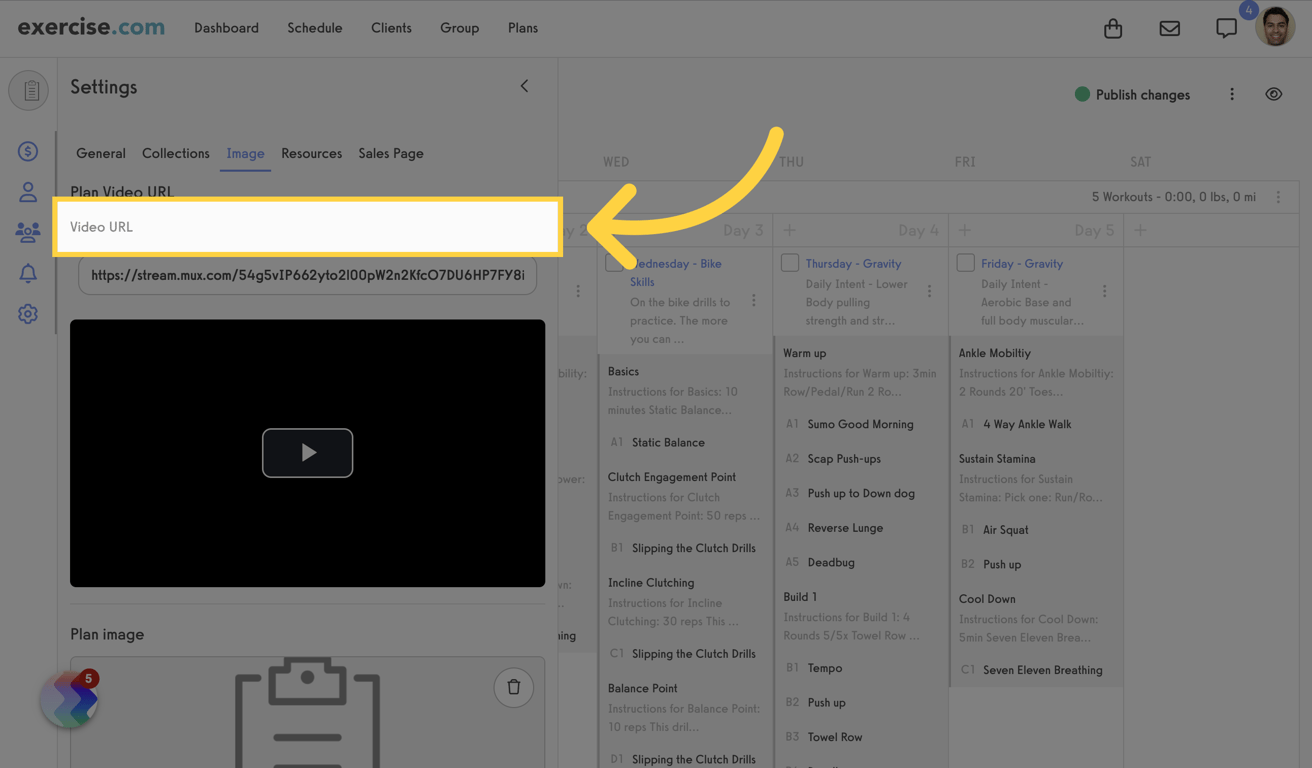The image size is (1312, 768).
Task: Open the three-dot menu on Day 4
Action: 930,290
